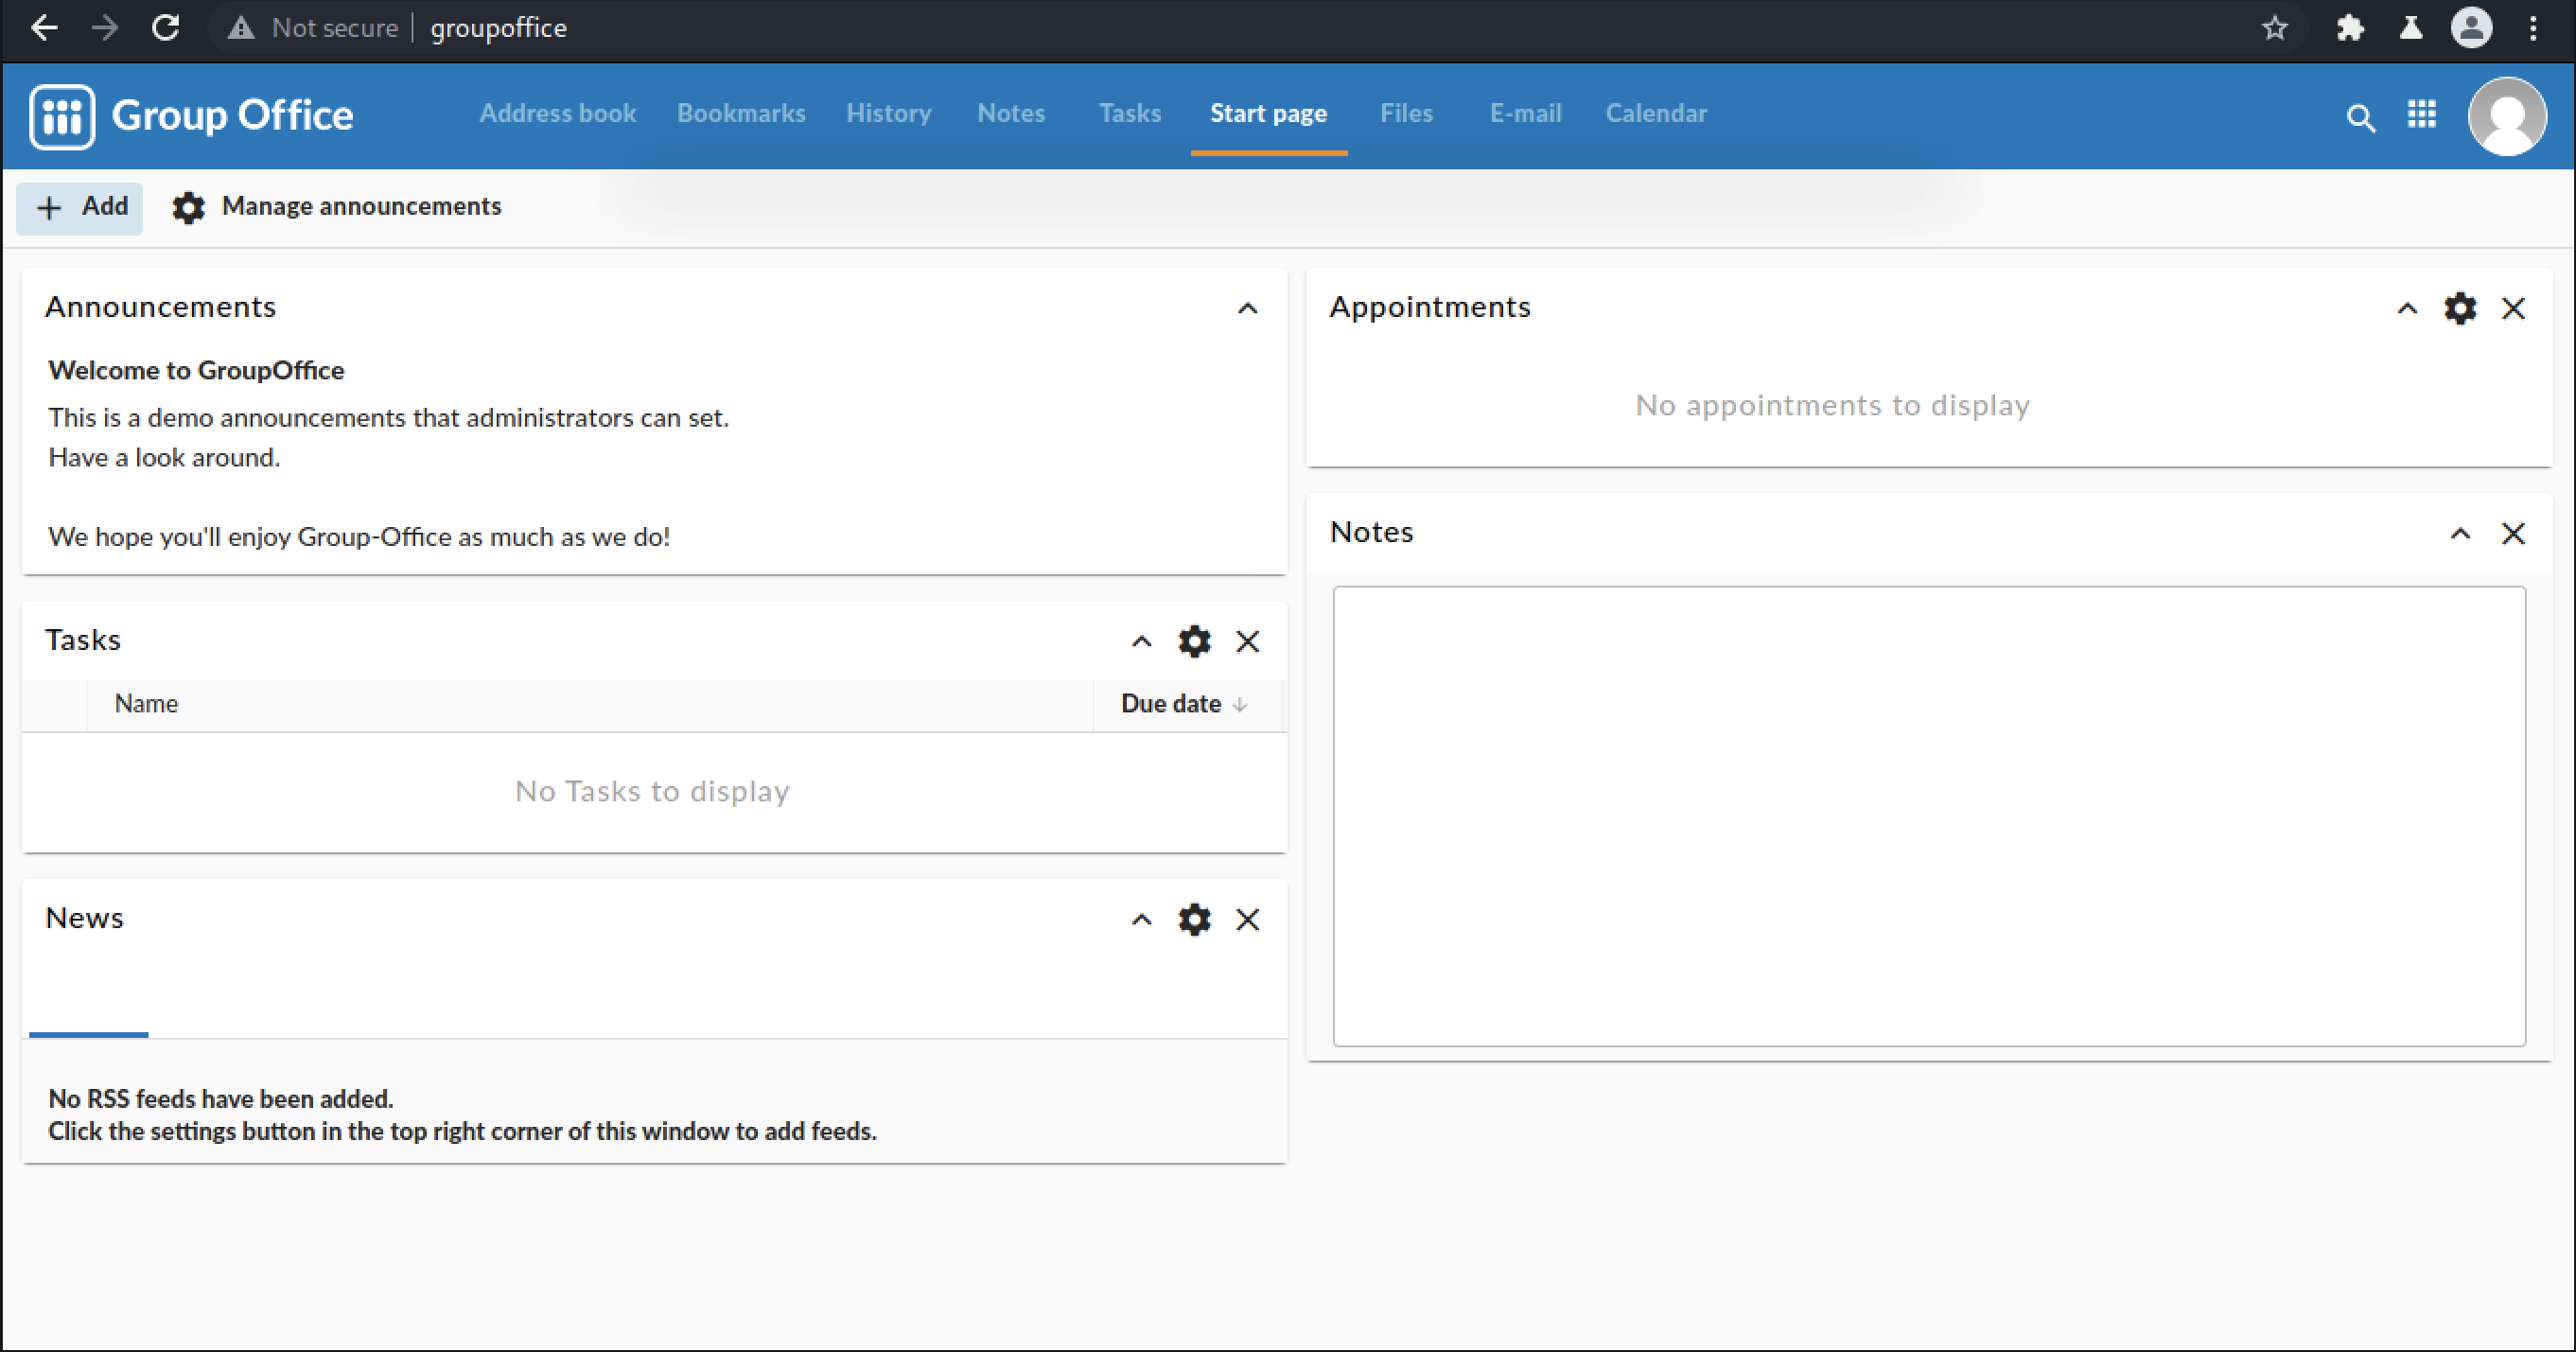Open the search magnifier in the header
This screenshot has height=1352, width=2576.
(x=2360, y=117)
